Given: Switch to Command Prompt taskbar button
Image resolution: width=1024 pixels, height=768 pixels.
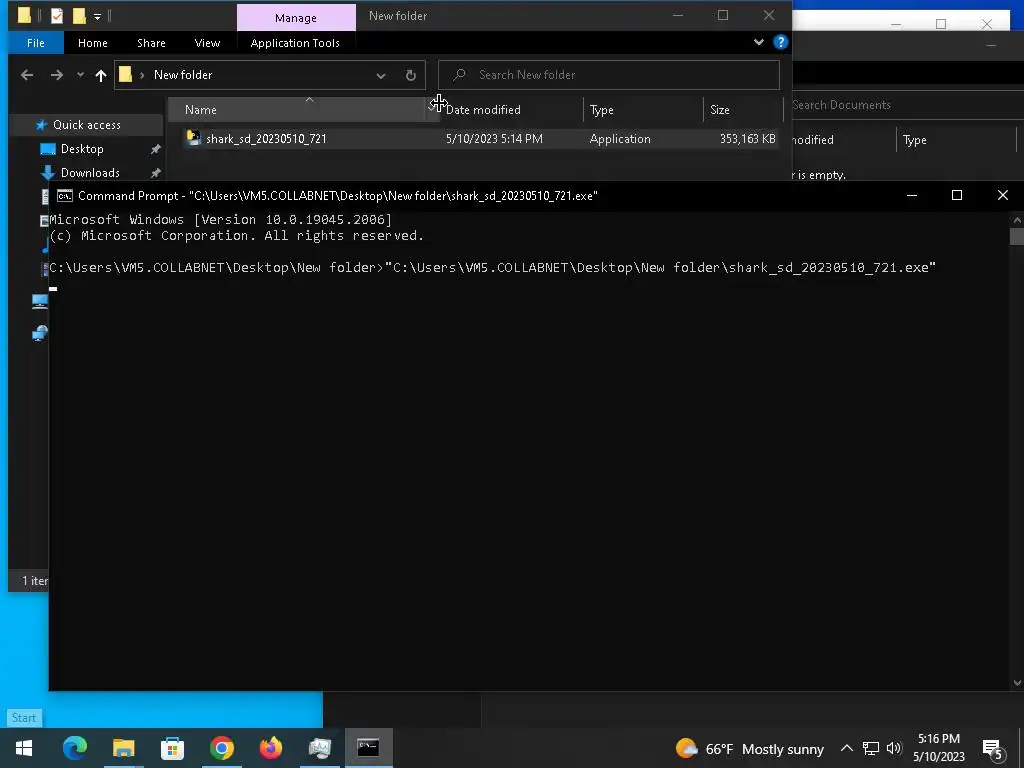Looking at the screenshot, I should [x=368, y=748].
